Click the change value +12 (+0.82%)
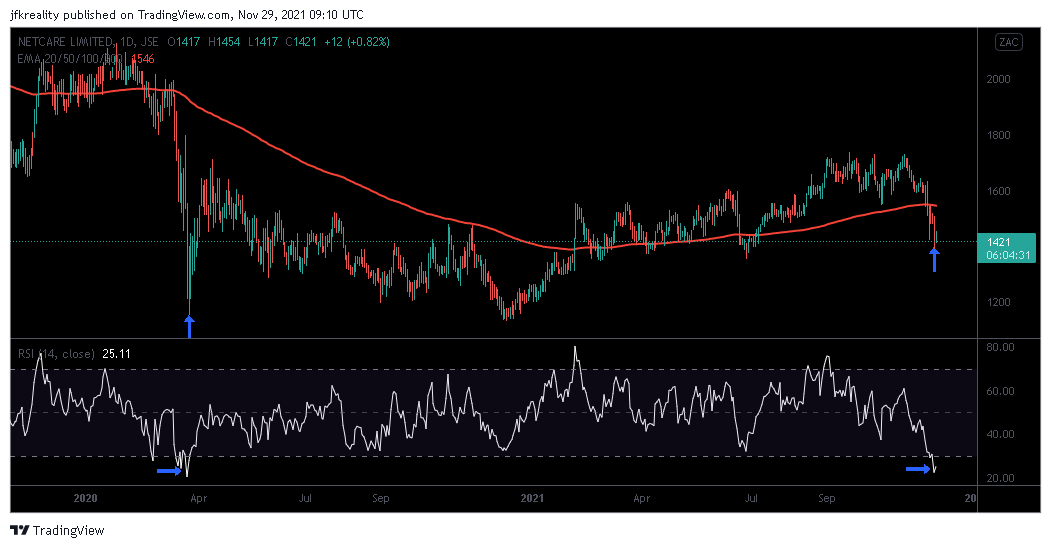Image resolution: width=1051 pixels, height=548 pixels. click(357, 42)
